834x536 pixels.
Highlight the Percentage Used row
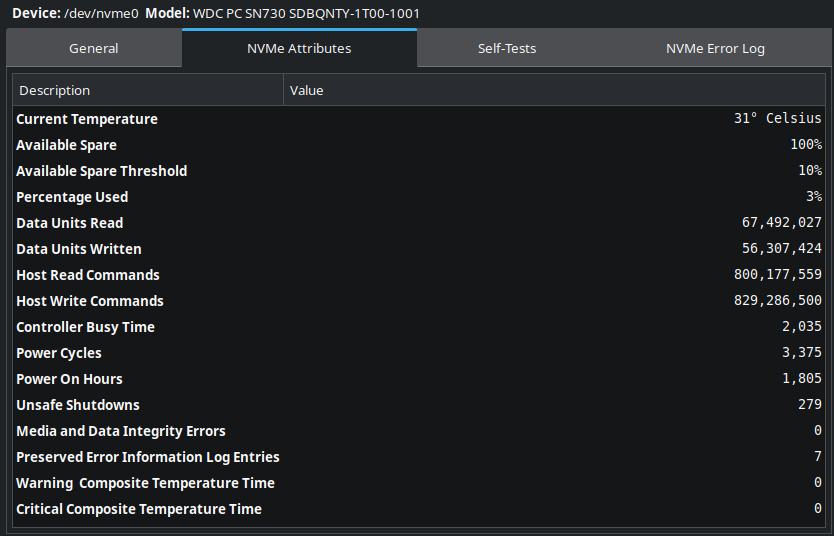click(72, 197)
